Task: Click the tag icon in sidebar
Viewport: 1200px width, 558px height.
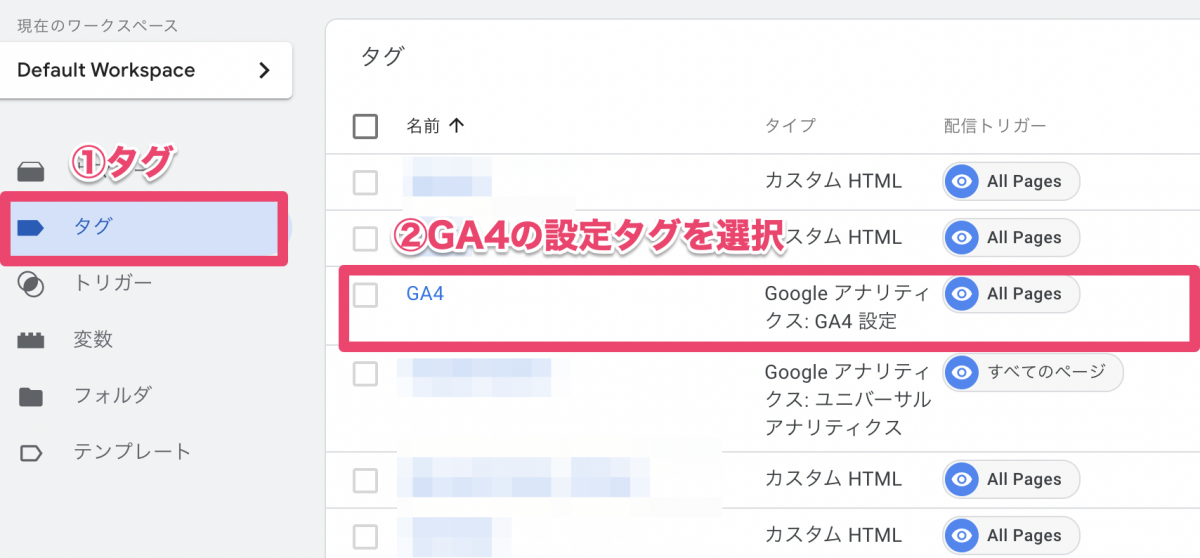Action: [32, 228]
